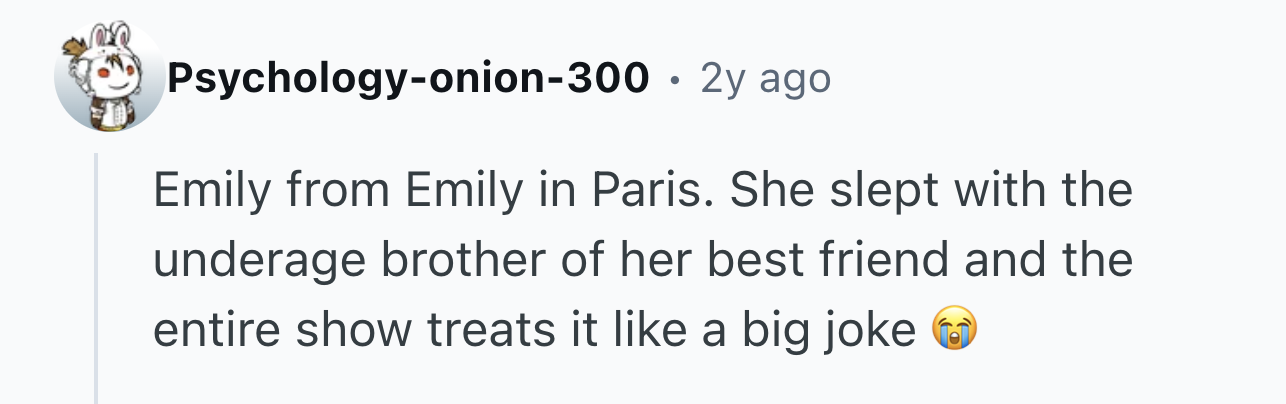Select the crying face emoji

[x=954, y=329]
